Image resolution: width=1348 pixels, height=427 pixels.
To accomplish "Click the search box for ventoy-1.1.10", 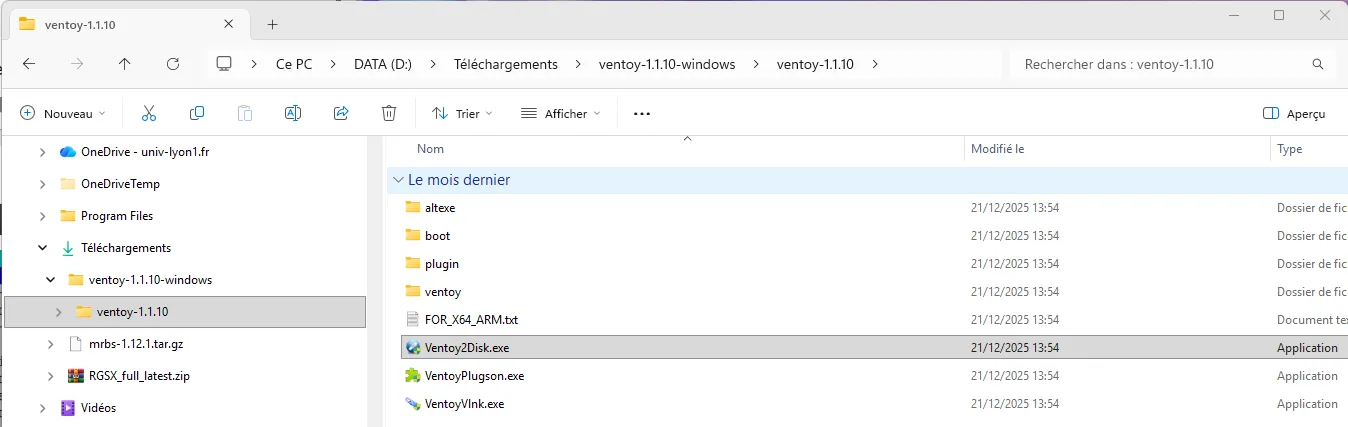I will pos(1160,64).
